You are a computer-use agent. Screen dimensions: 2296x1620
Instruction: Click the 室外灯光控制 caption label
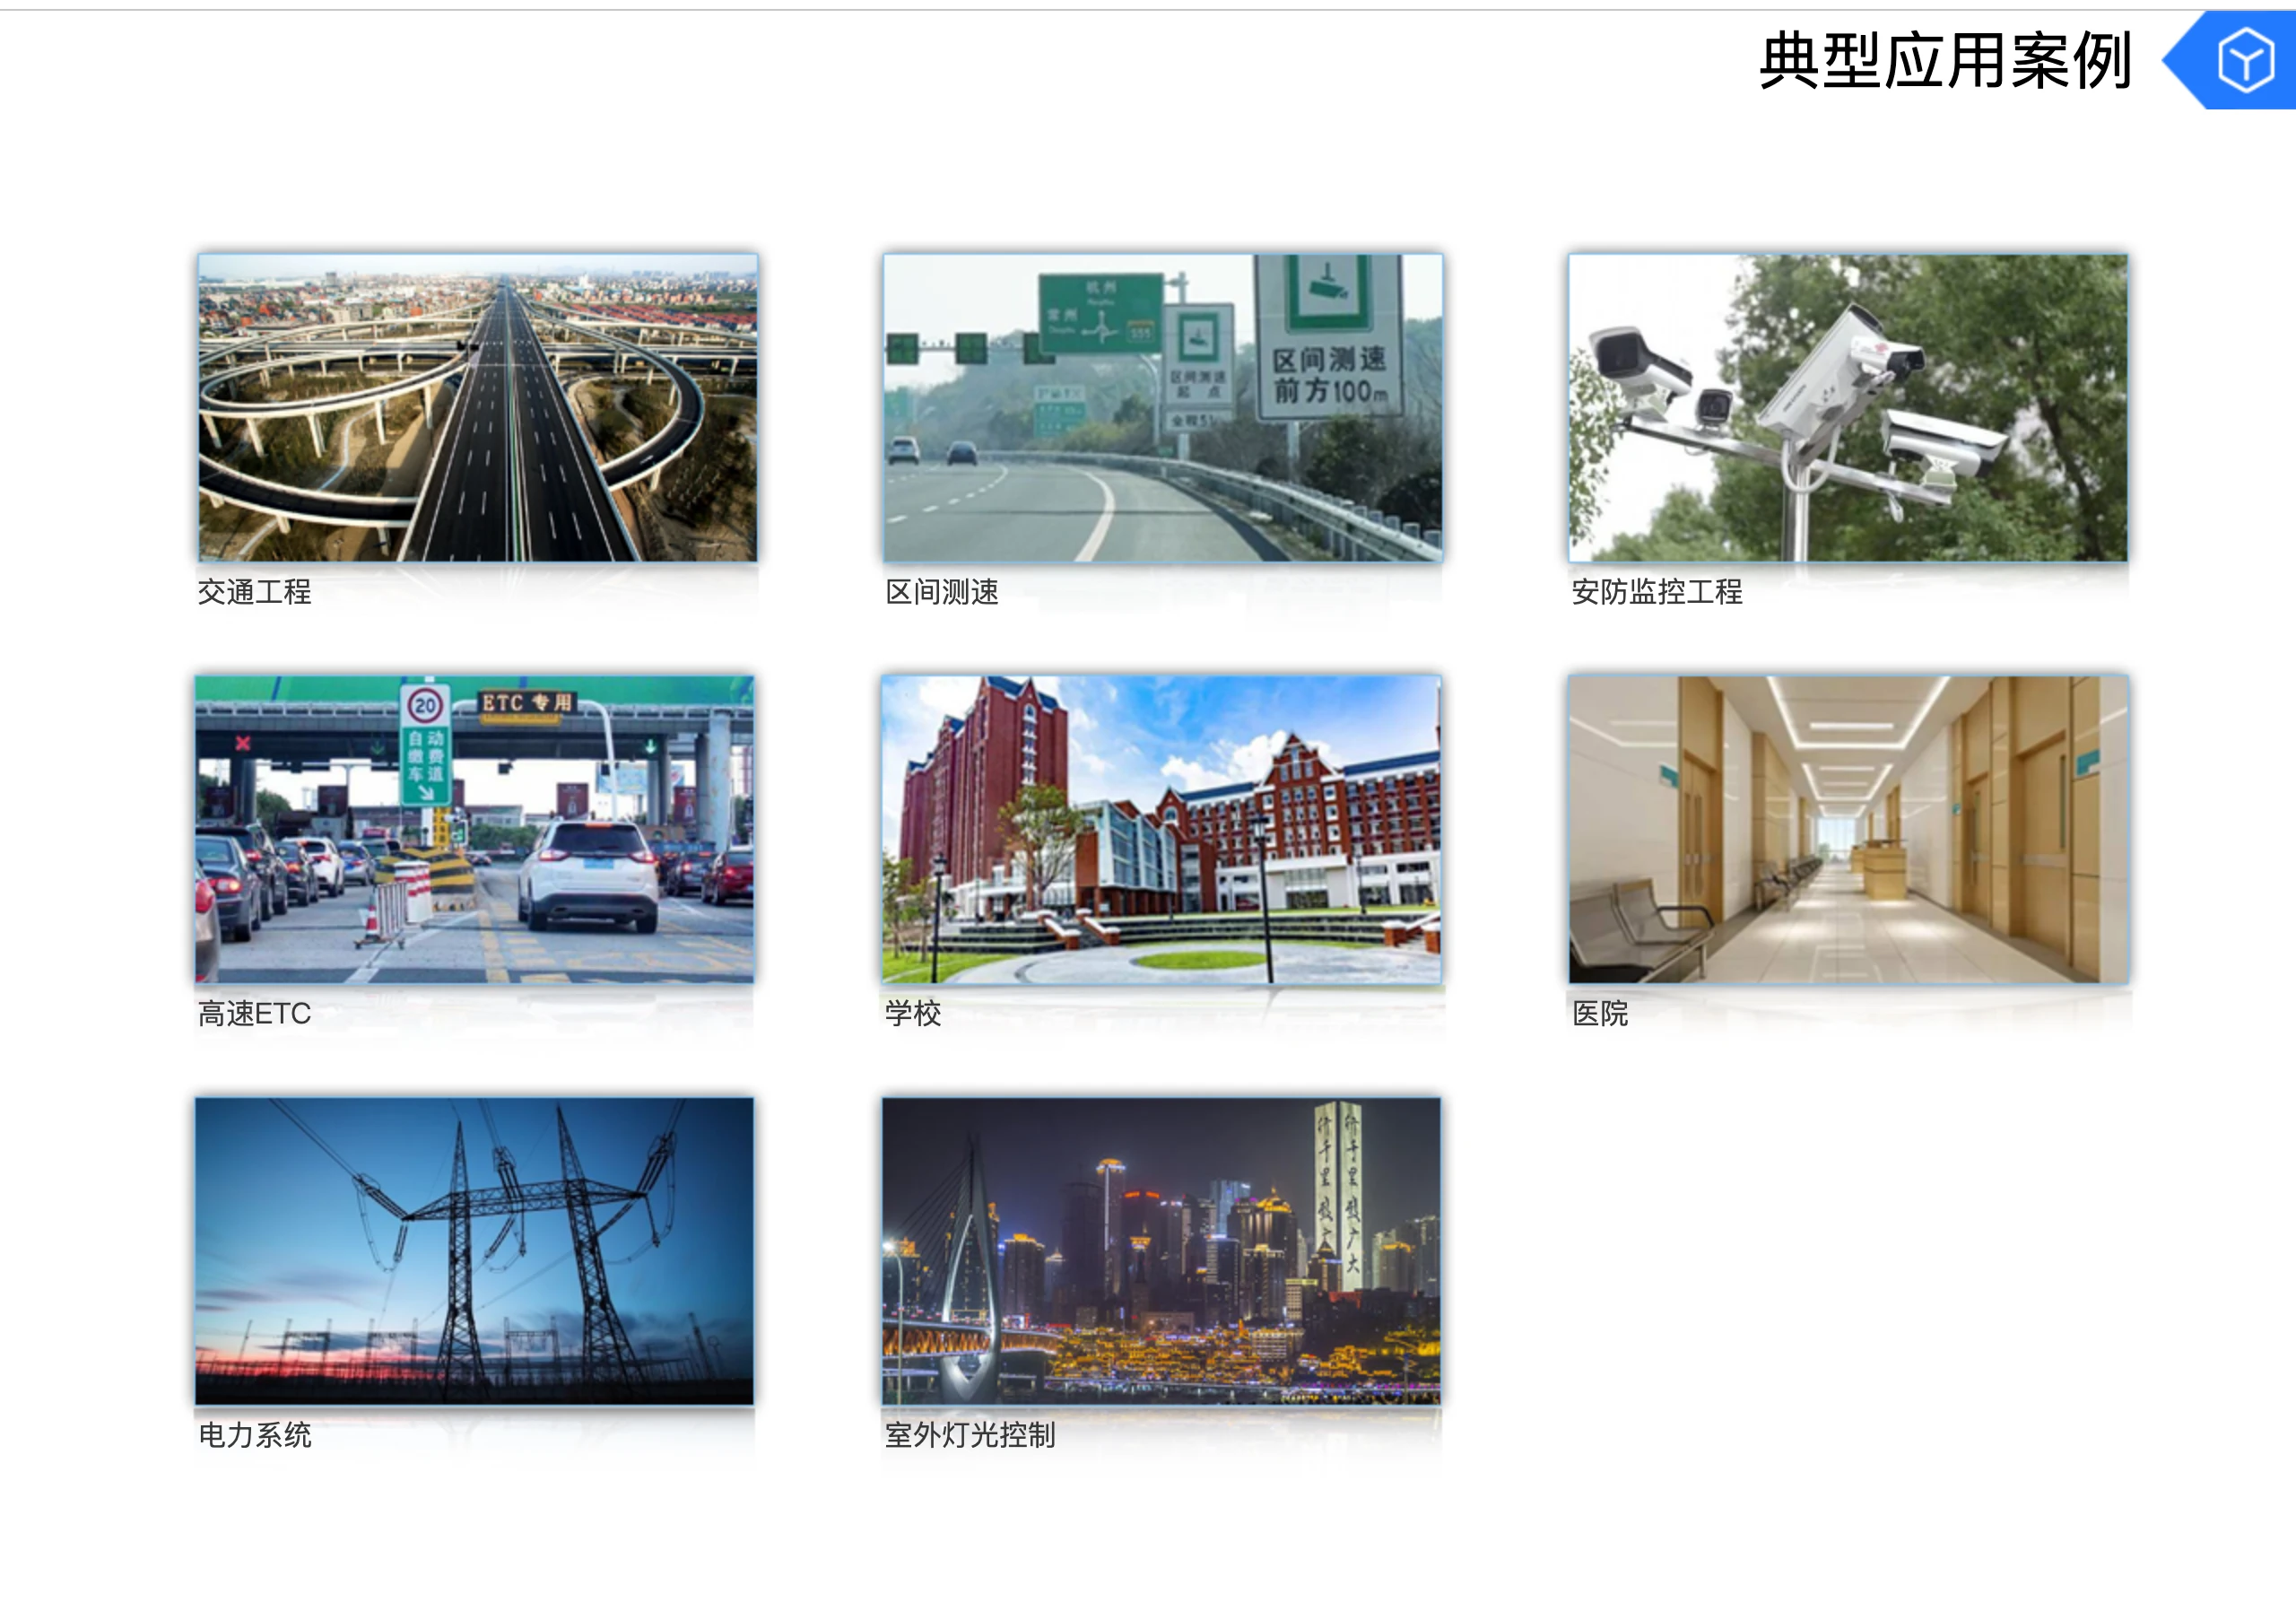(969, 1436)
